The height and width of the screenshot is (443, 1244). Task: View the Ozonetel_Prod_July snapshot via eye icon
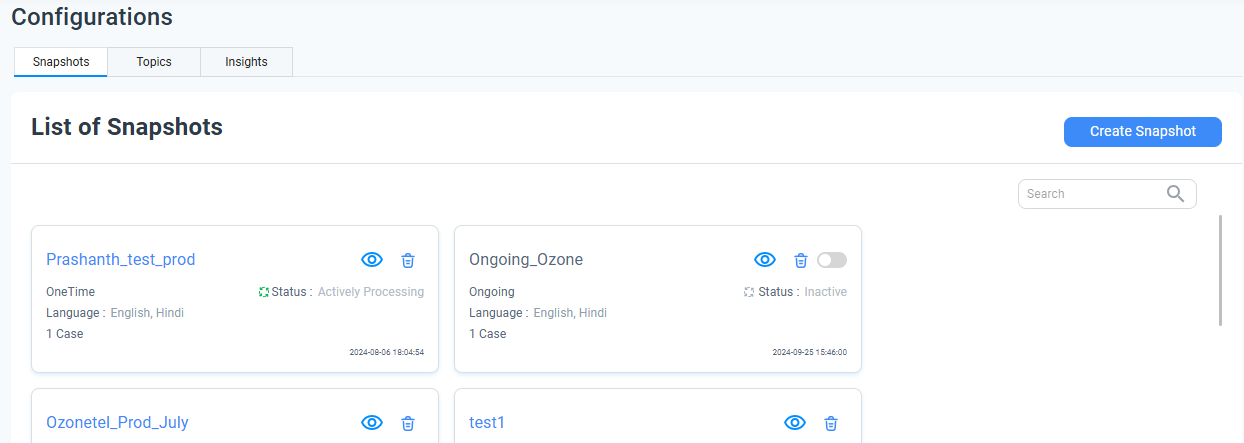[x=372, y=423]
